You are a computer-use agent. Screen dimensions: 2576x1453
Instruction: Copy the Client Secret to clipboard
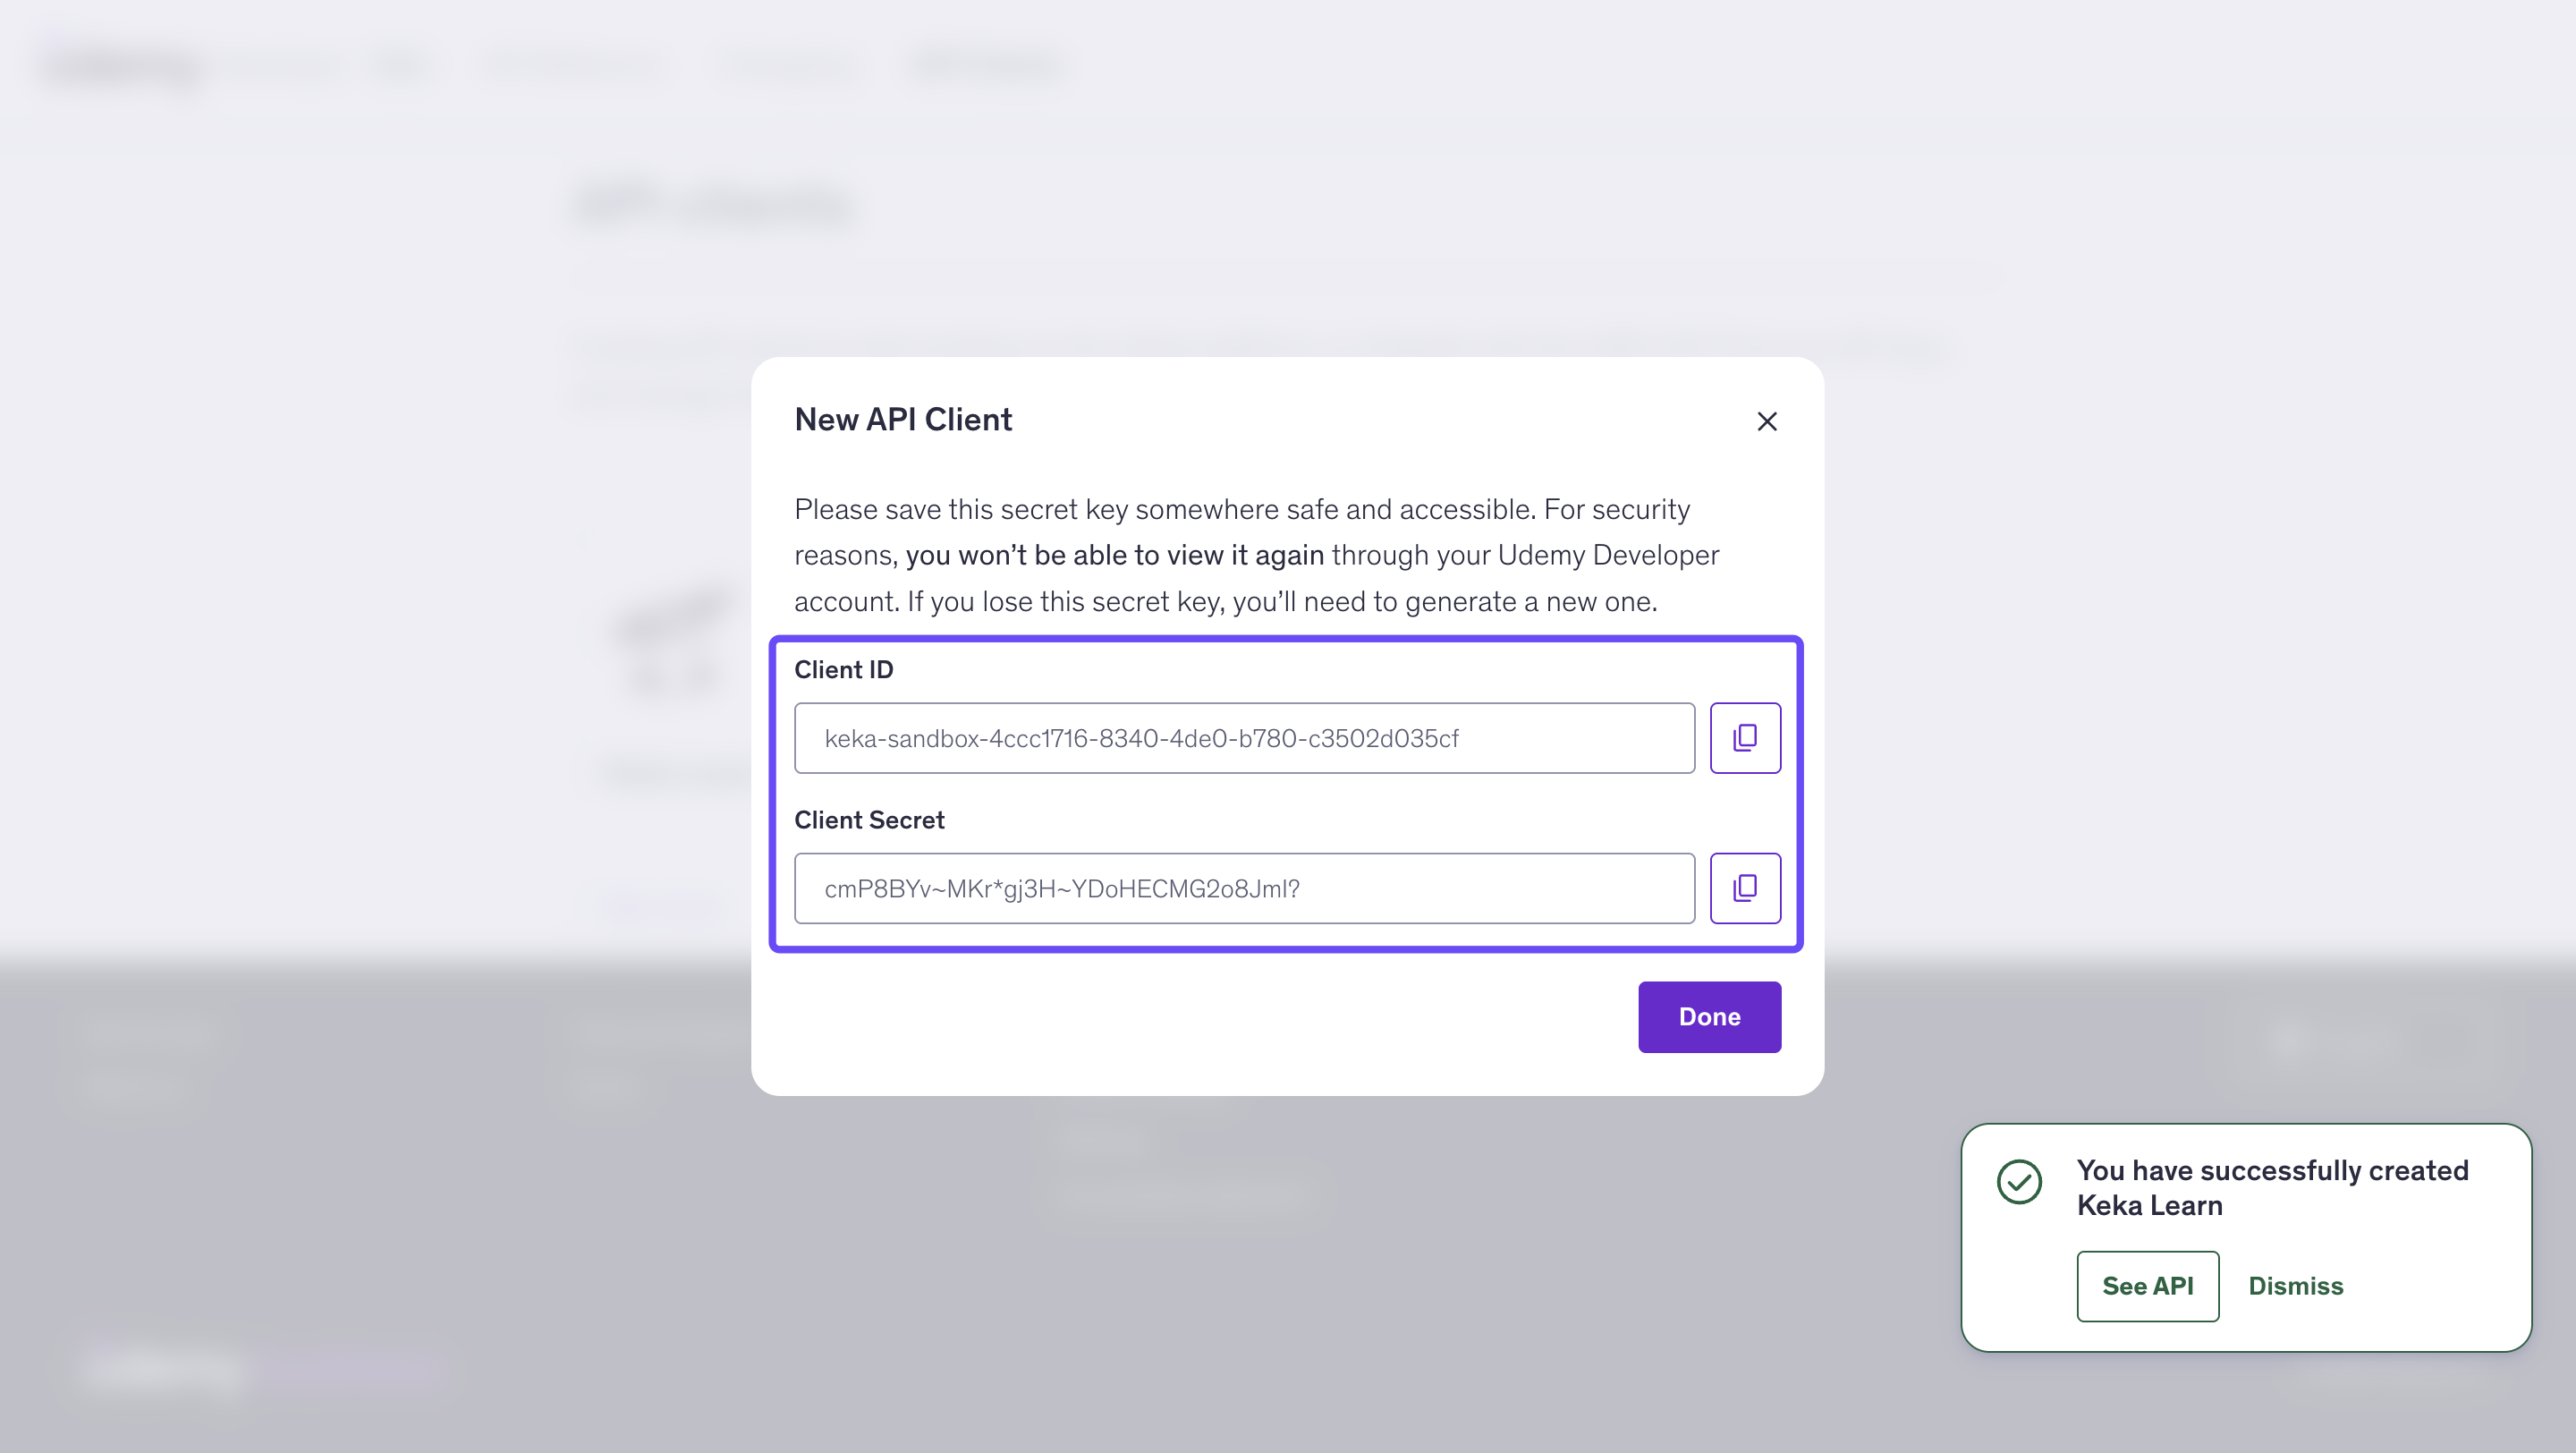coord(1745,888)
